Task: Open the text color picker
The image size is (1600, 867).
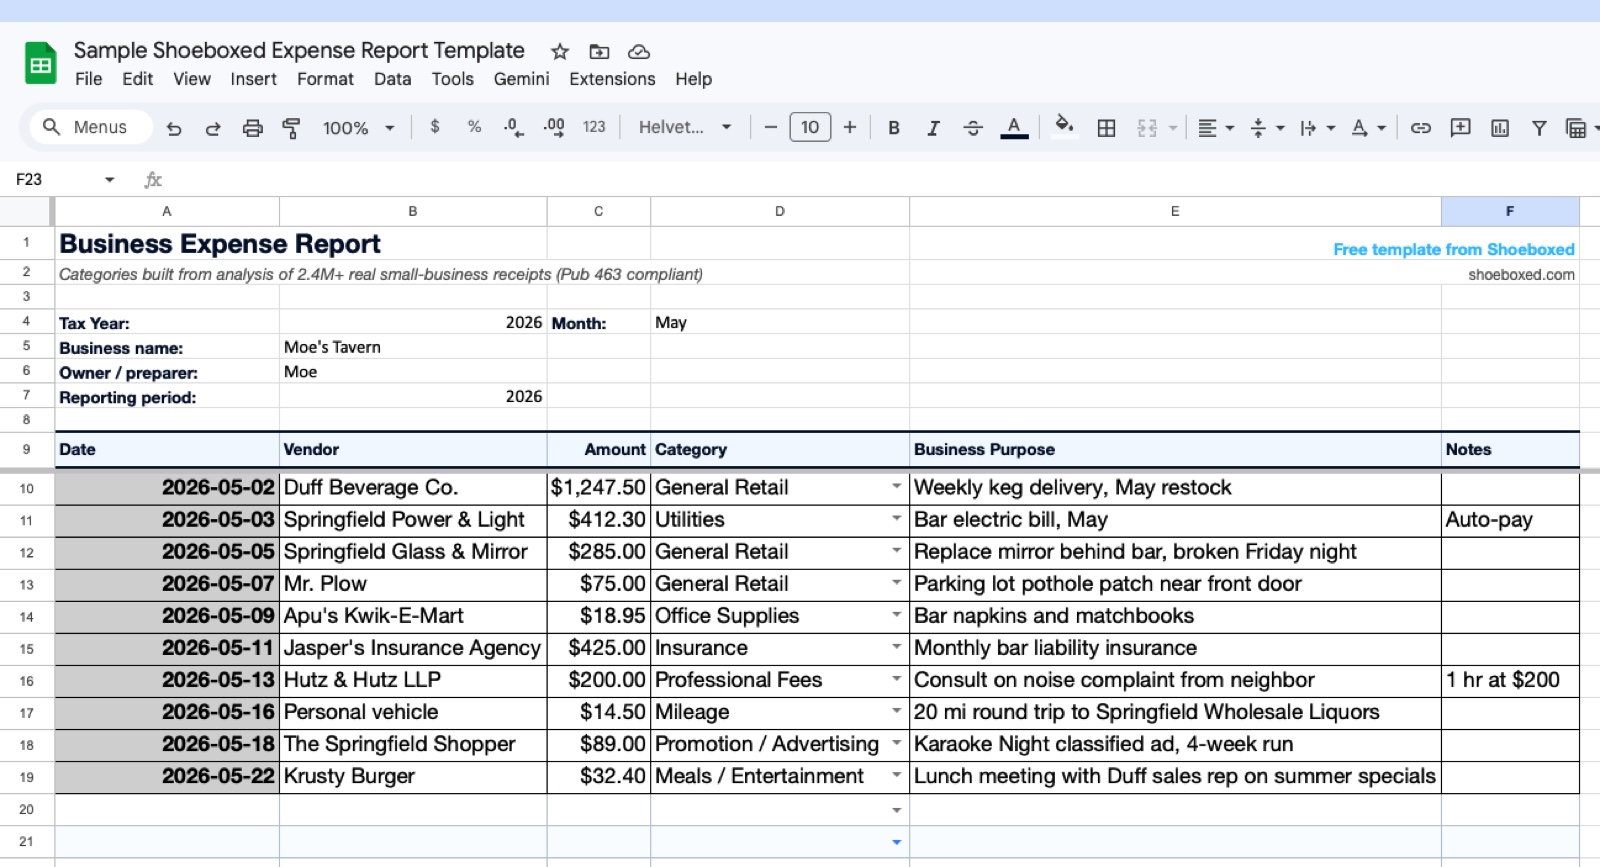Action: pyautogui.click(x=1014, y=128)
